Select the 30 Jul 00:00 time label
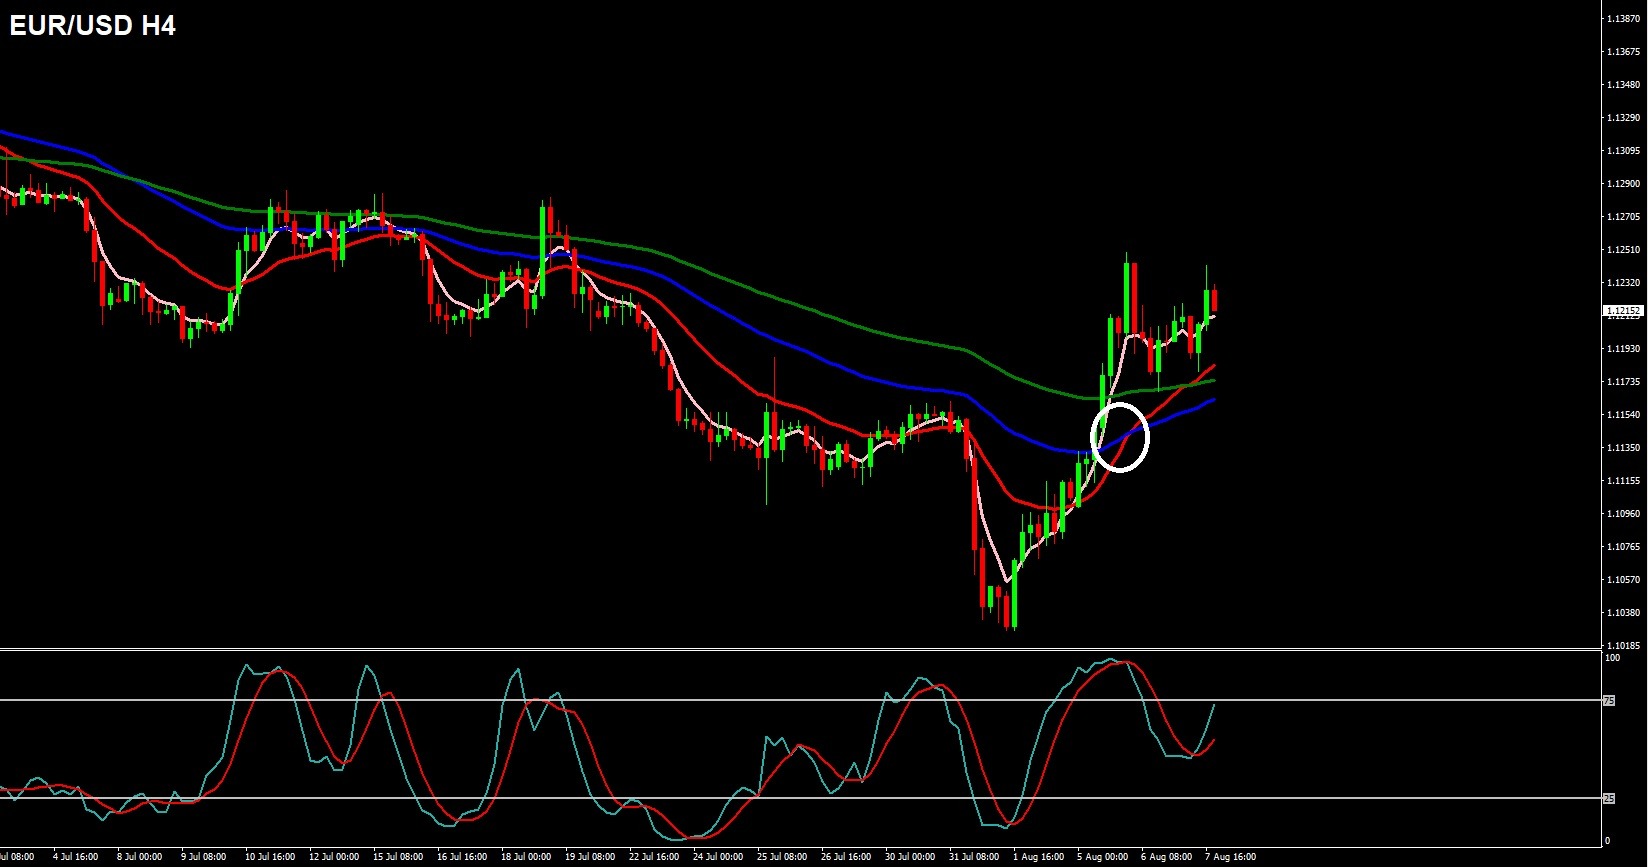This screenshot has height=867, width=1649. point(910,857)
